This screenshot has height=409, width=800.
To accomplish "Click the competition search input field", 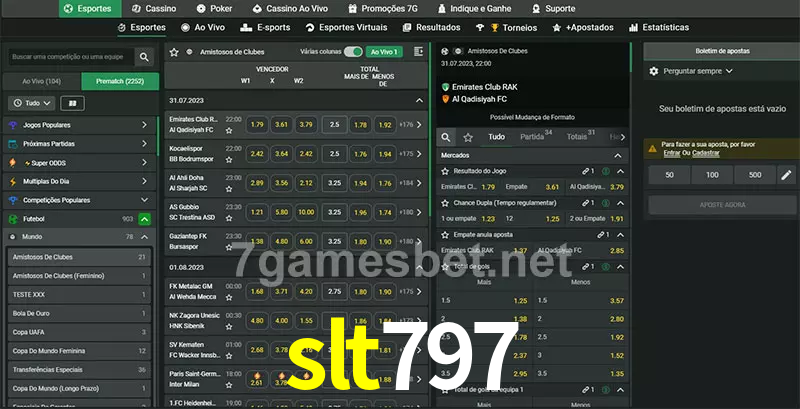I will tap(68, 58).
